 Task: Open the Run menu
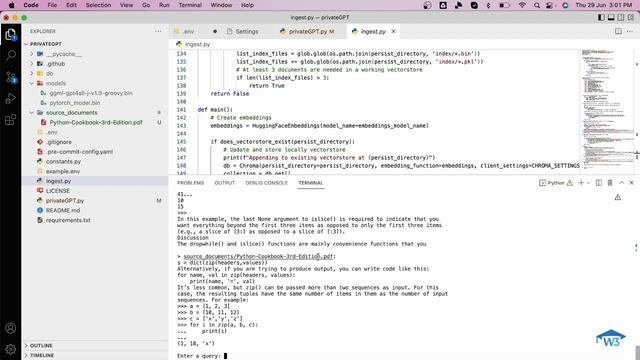[x=164, y=5]
